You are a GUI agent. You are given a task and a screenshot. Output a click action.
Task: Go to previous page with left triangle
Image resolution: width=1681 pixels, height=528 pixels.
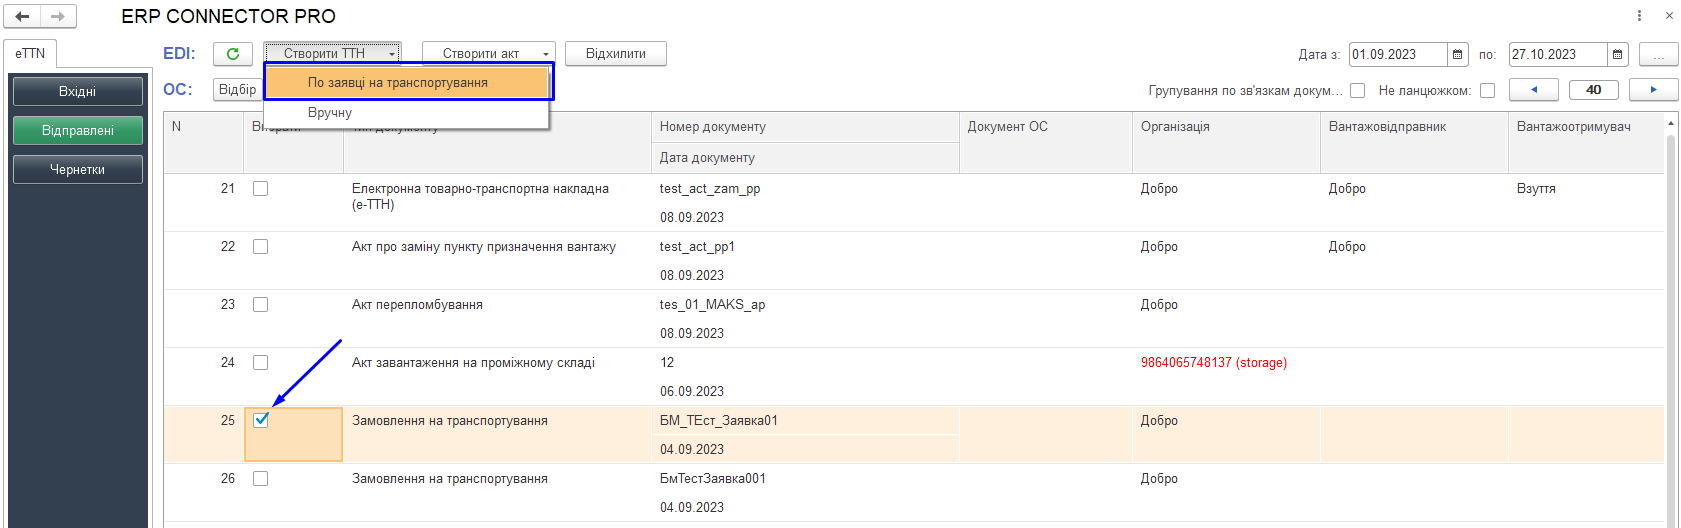tap(1534, 90)
